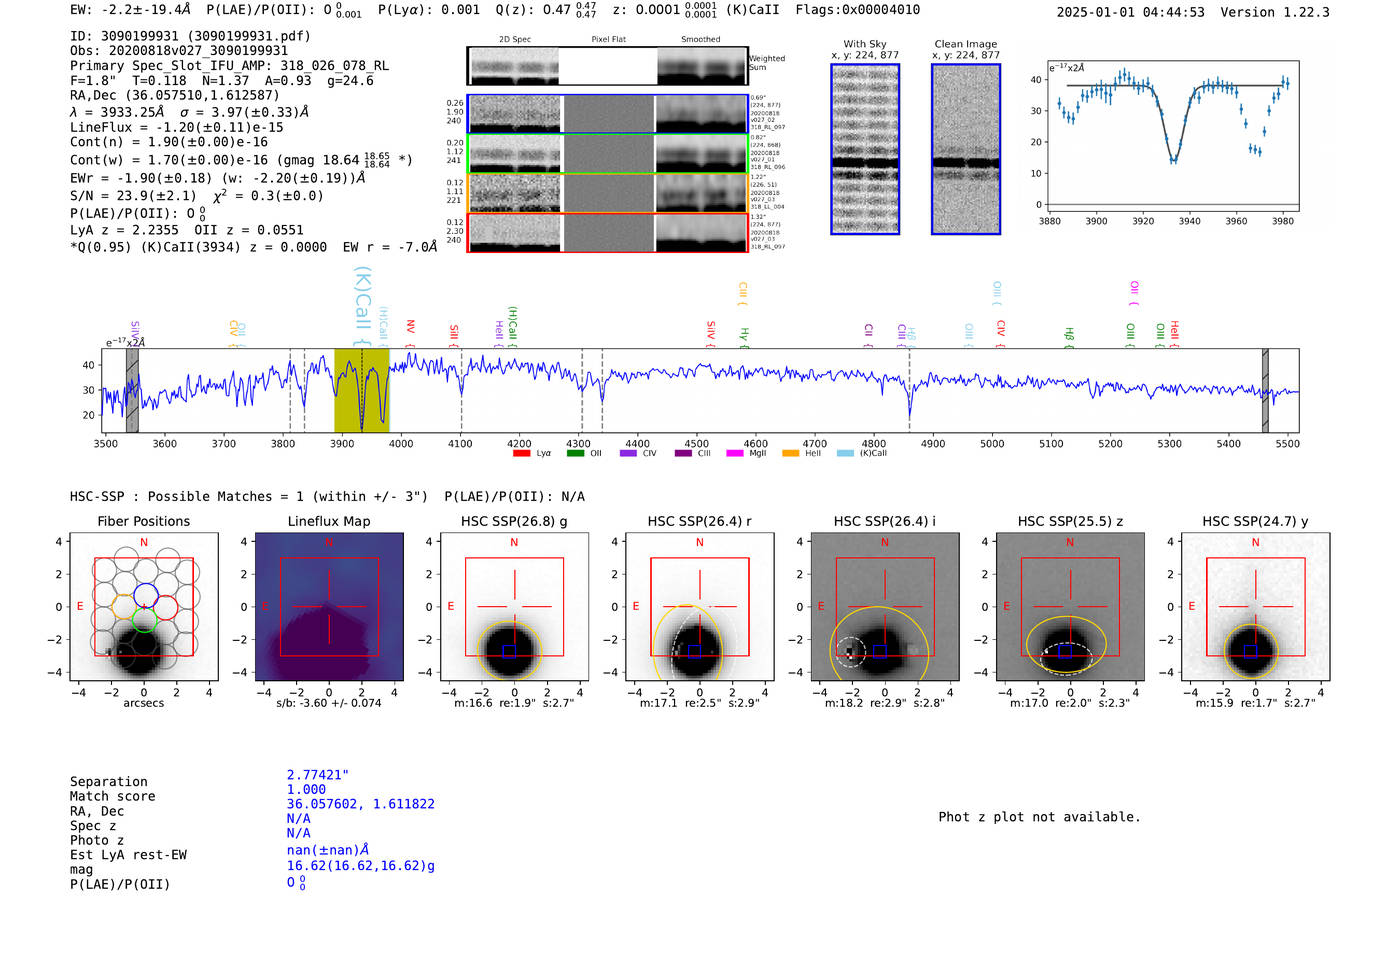Viewport: 1400px width, 953px height.
Task: Click the With Sky CCD cutout
Action: click(865, 149)
